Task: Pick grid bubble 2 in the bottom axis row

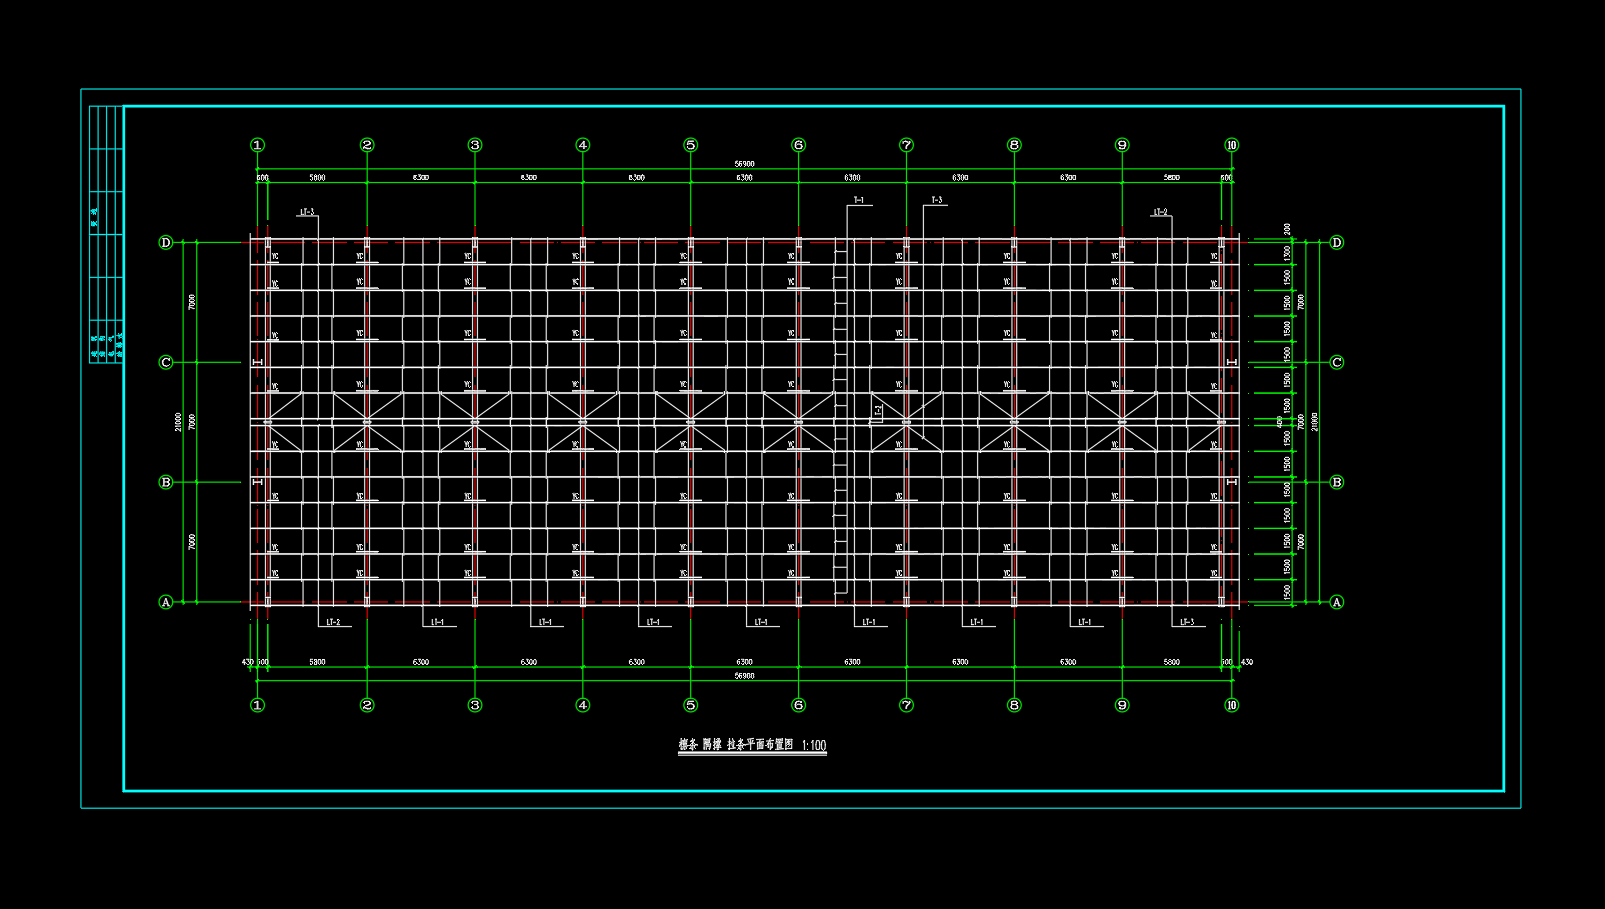Action: click(367, 705)
